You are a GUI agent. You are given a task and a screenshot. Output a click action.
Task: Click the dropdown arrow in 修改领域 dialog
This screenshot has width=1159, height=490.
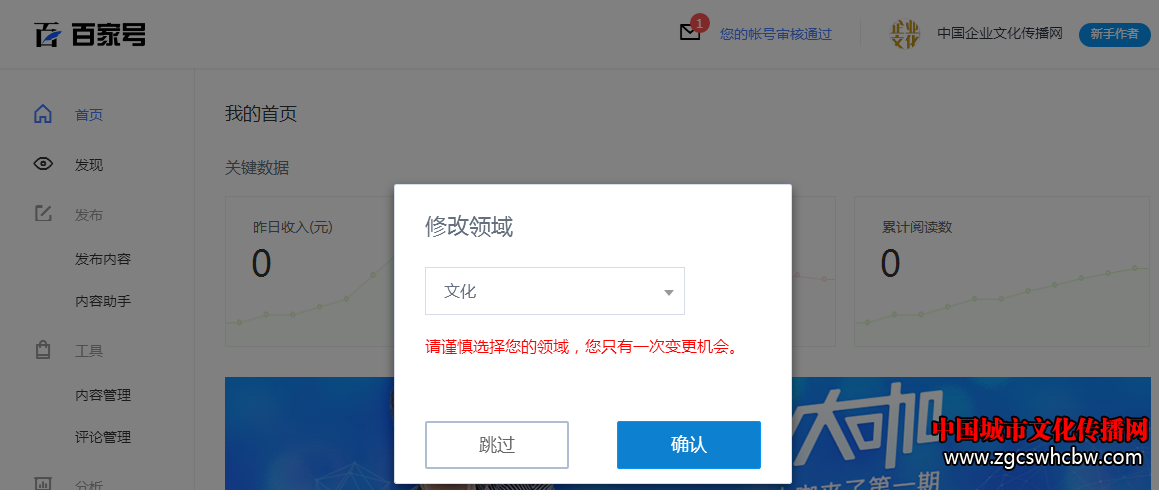tap(669, 293)
